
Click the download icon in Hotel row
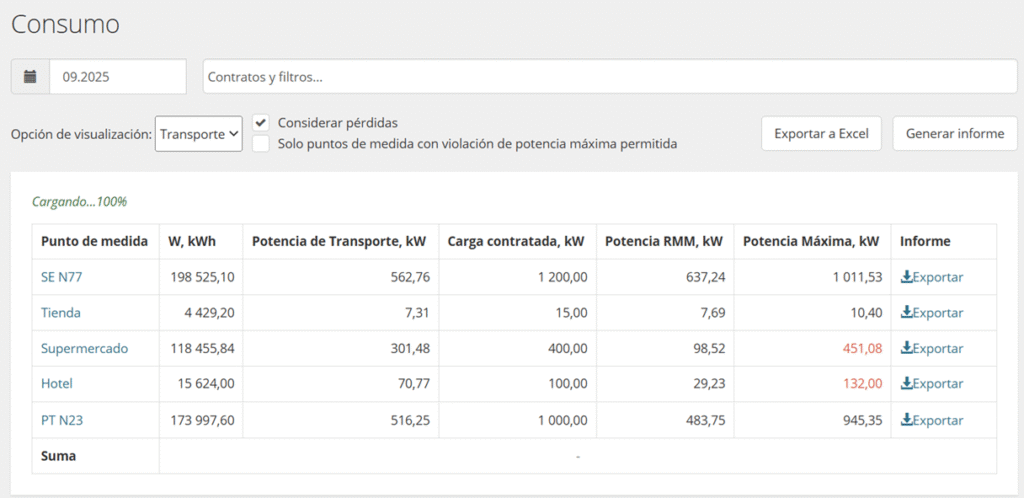pyautogui.click(x=907, y=384)
